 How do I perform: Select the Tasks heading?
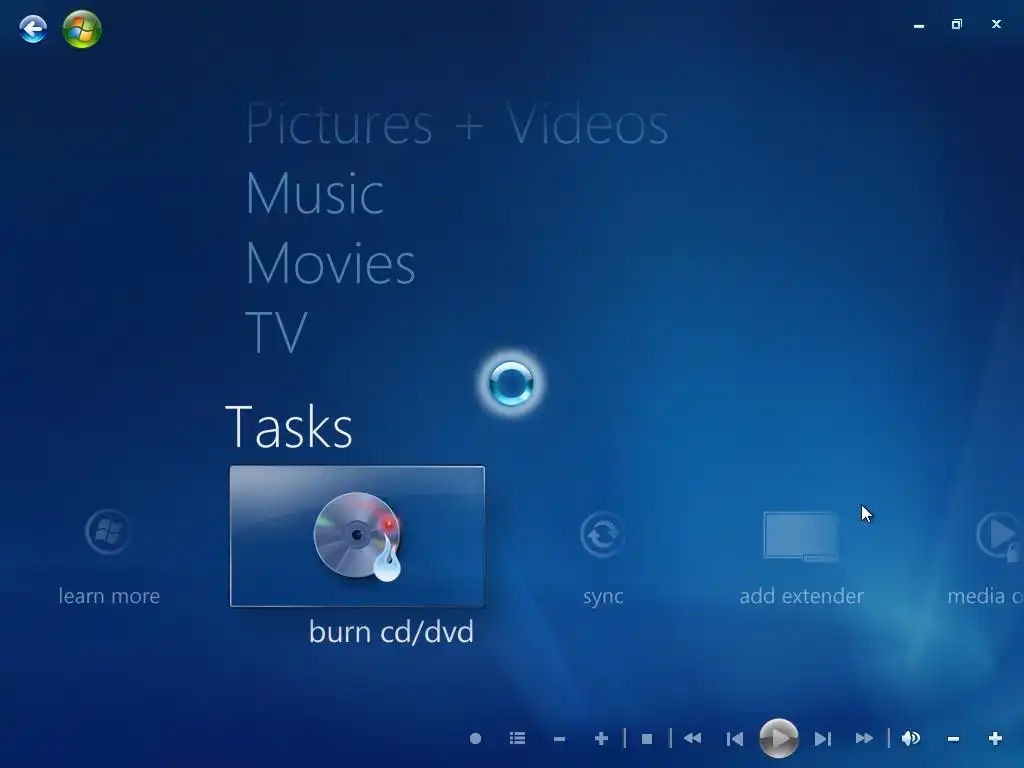pyautogui.click(x=289, y=426)
